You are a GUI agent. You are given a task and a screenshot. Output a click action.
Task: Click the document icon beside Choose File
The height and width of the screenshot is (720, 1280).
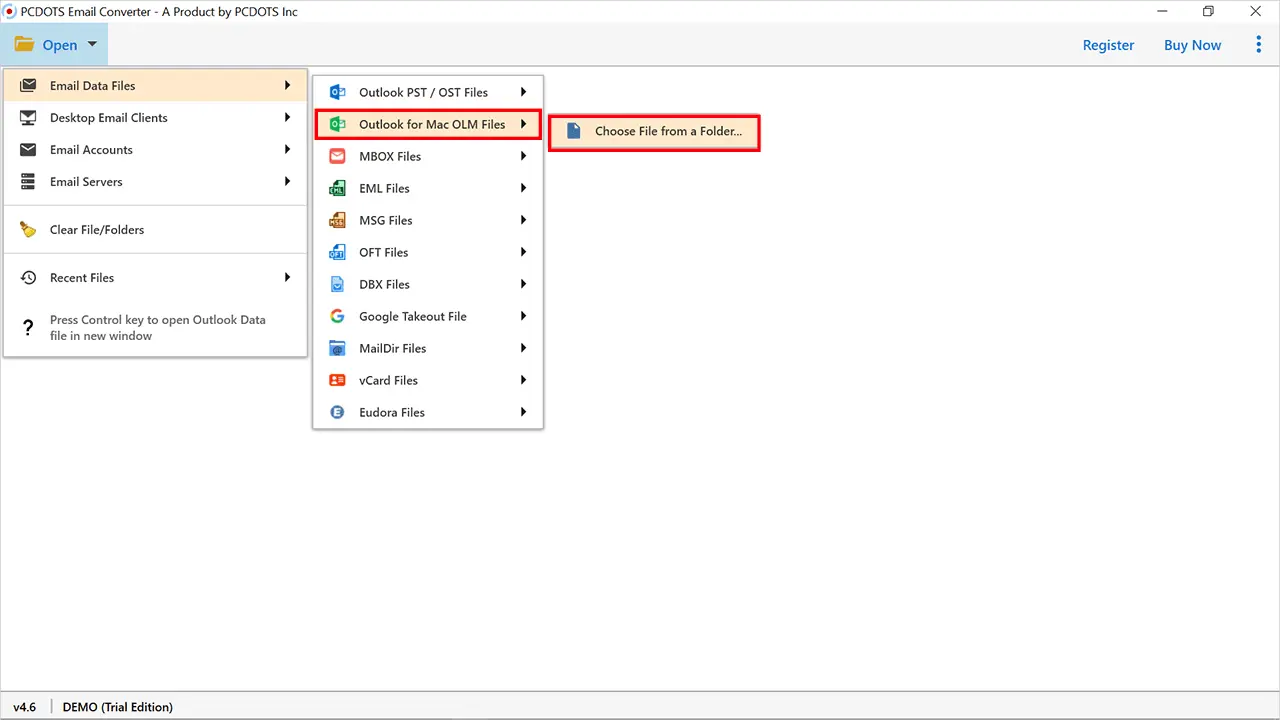pyautogui.click(x=574, y=131)
